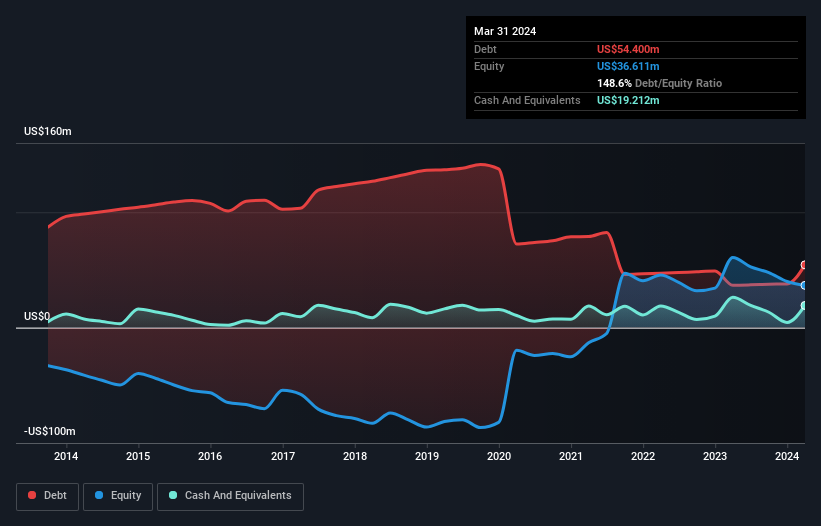Select teal Cash endpoint marker on chart

coord(804,306)
